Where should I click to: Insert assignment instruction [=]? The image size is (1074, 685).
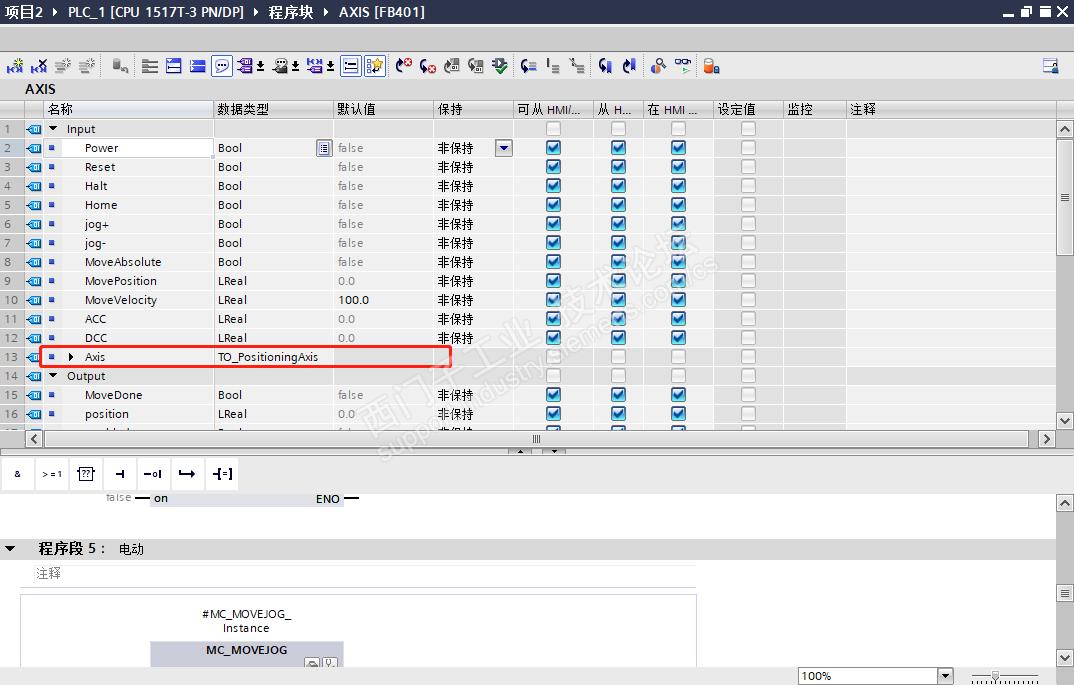pos(222,474)
